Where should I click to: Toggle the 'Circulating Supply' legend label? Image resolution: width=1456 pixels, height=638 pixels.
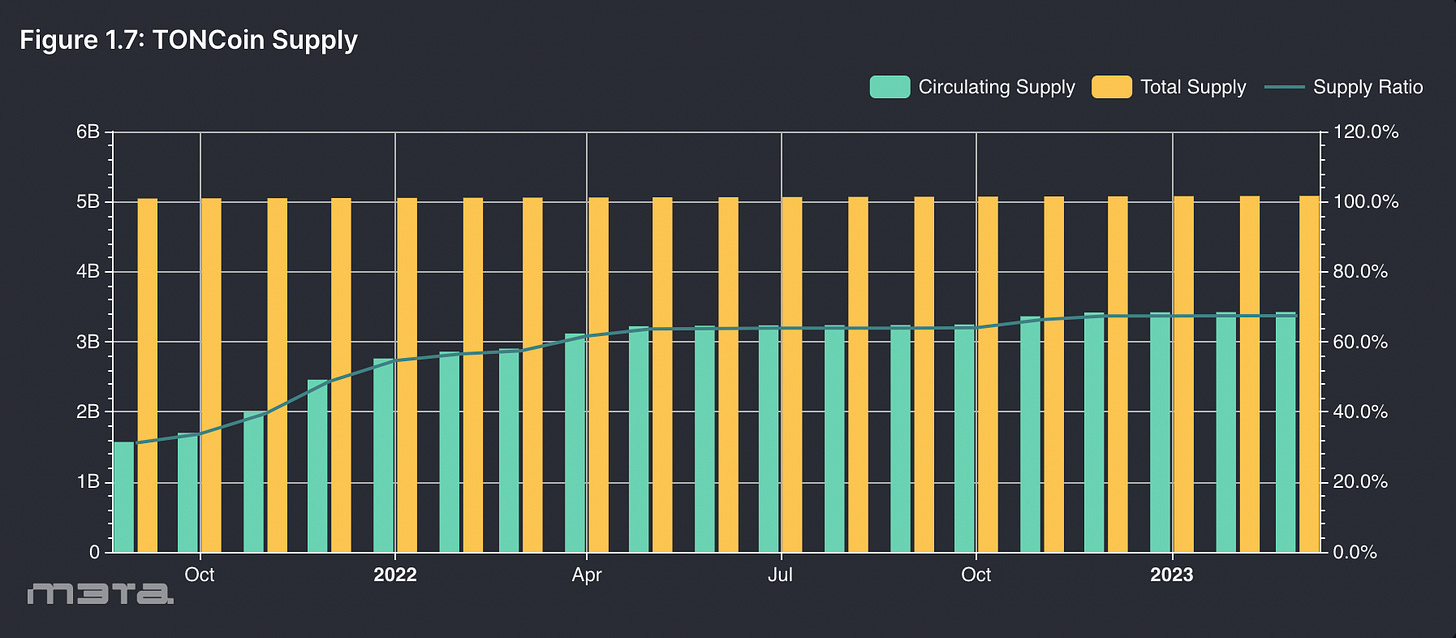[x=996, y=87]
